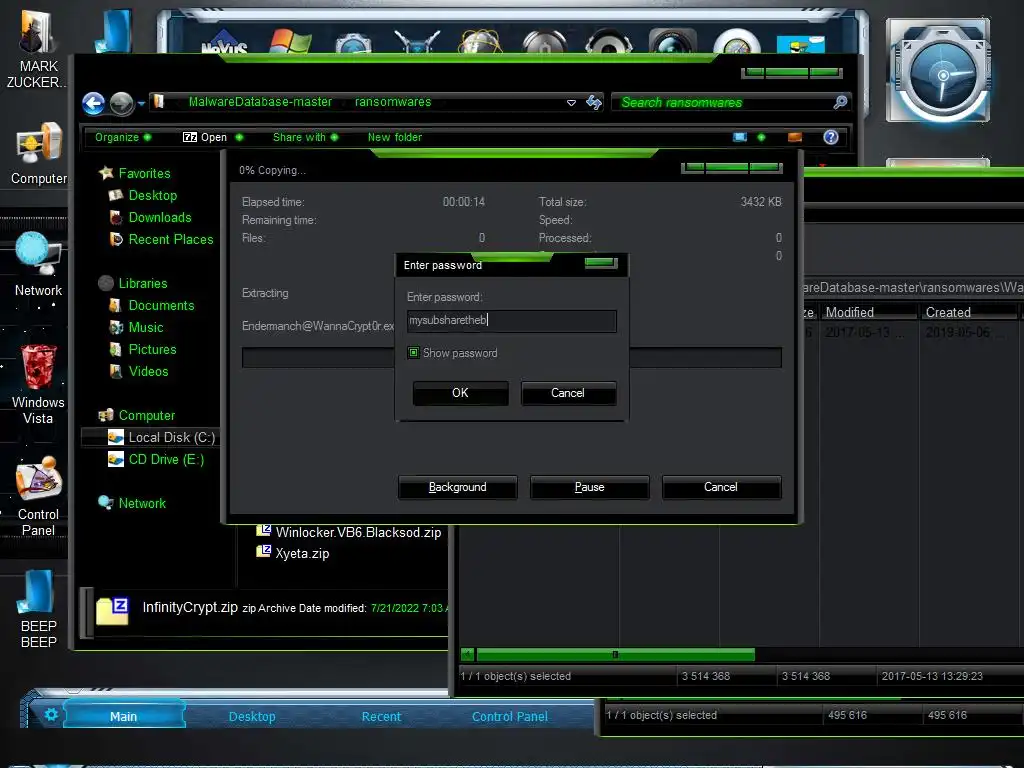1024x768 pixels.
Task: Click the Background button
Action: tap(458, 487)
